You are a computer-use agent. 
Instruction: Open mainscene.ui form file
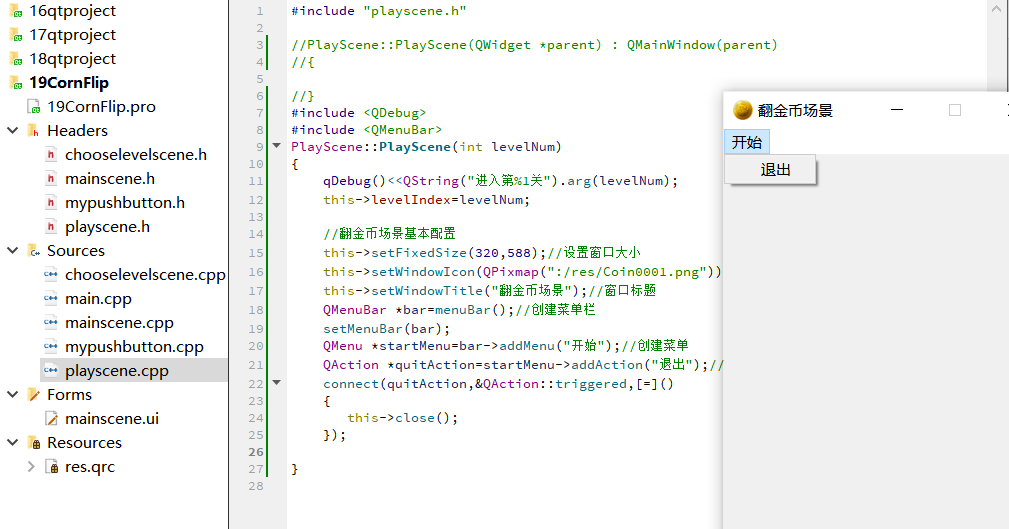pos(112,419)
